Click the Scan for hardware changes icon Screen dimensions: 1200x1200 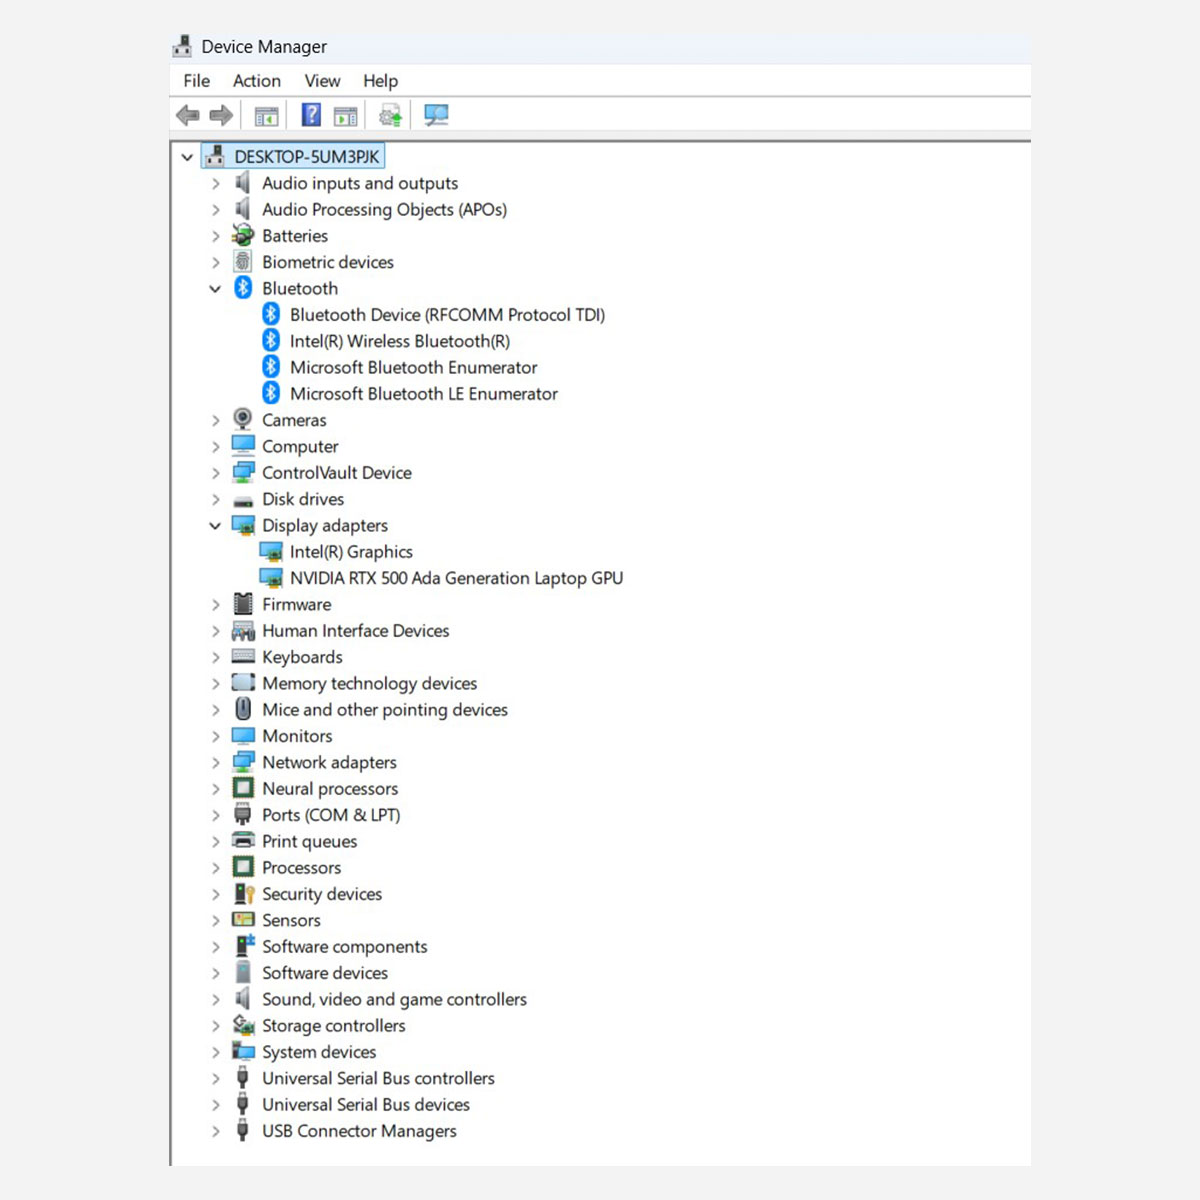click(x=436, y=116)
